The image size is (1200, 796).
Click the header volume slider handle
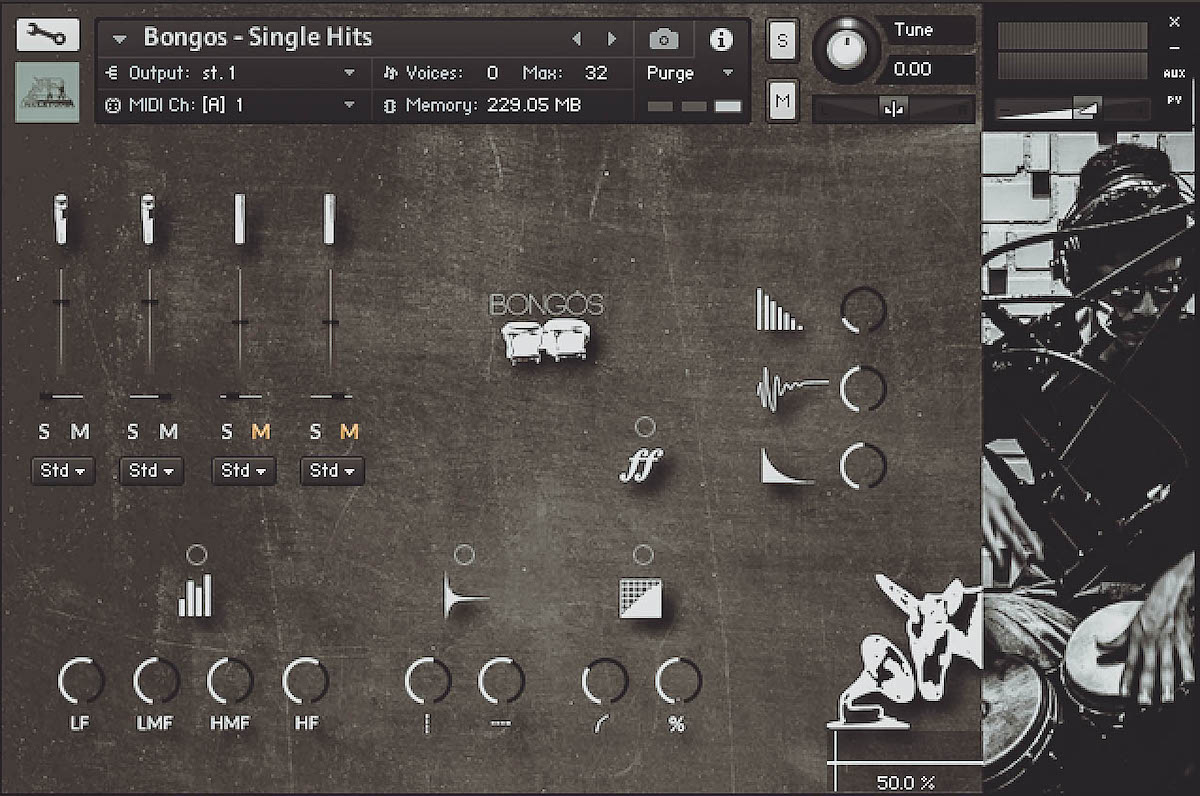point(1088,107)
